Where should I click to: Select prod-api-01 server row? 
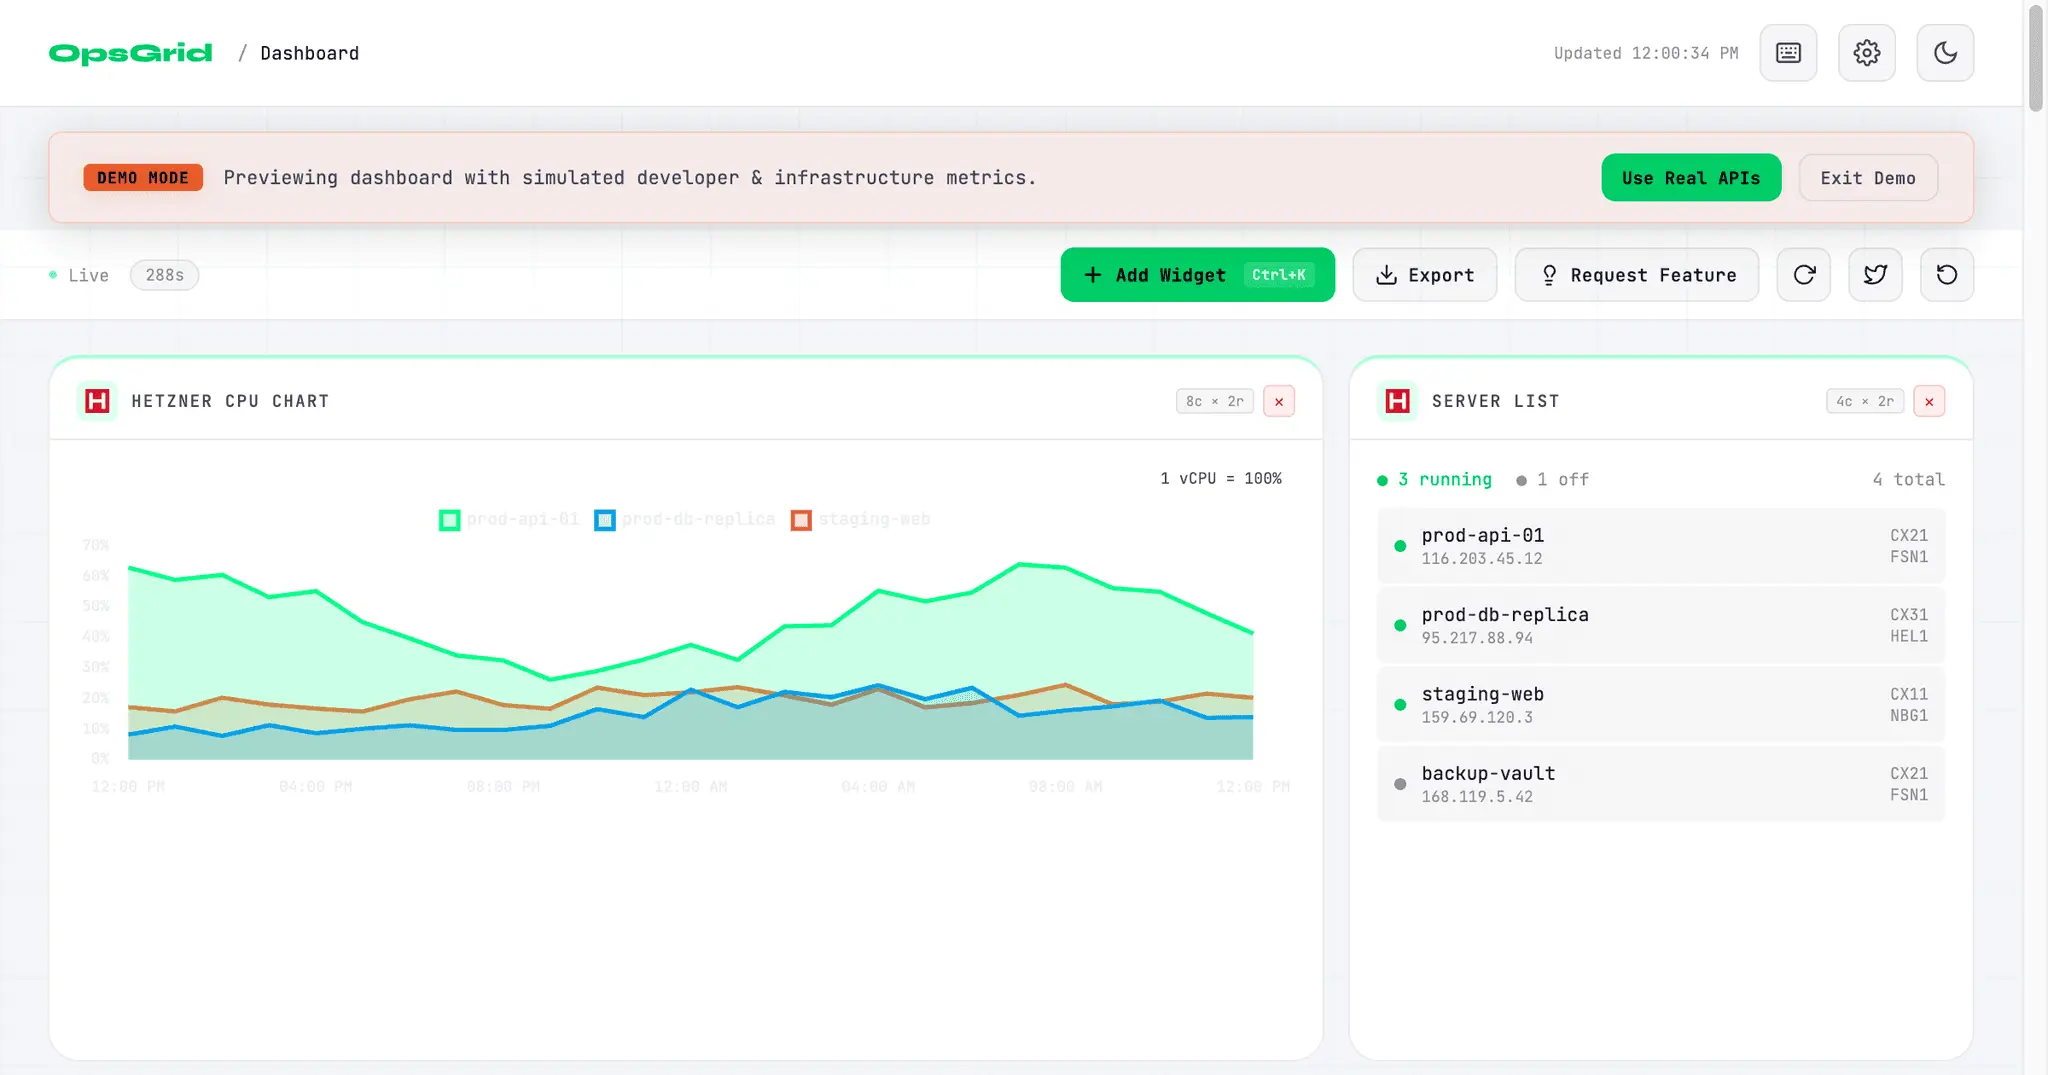tap(1661, 546)
